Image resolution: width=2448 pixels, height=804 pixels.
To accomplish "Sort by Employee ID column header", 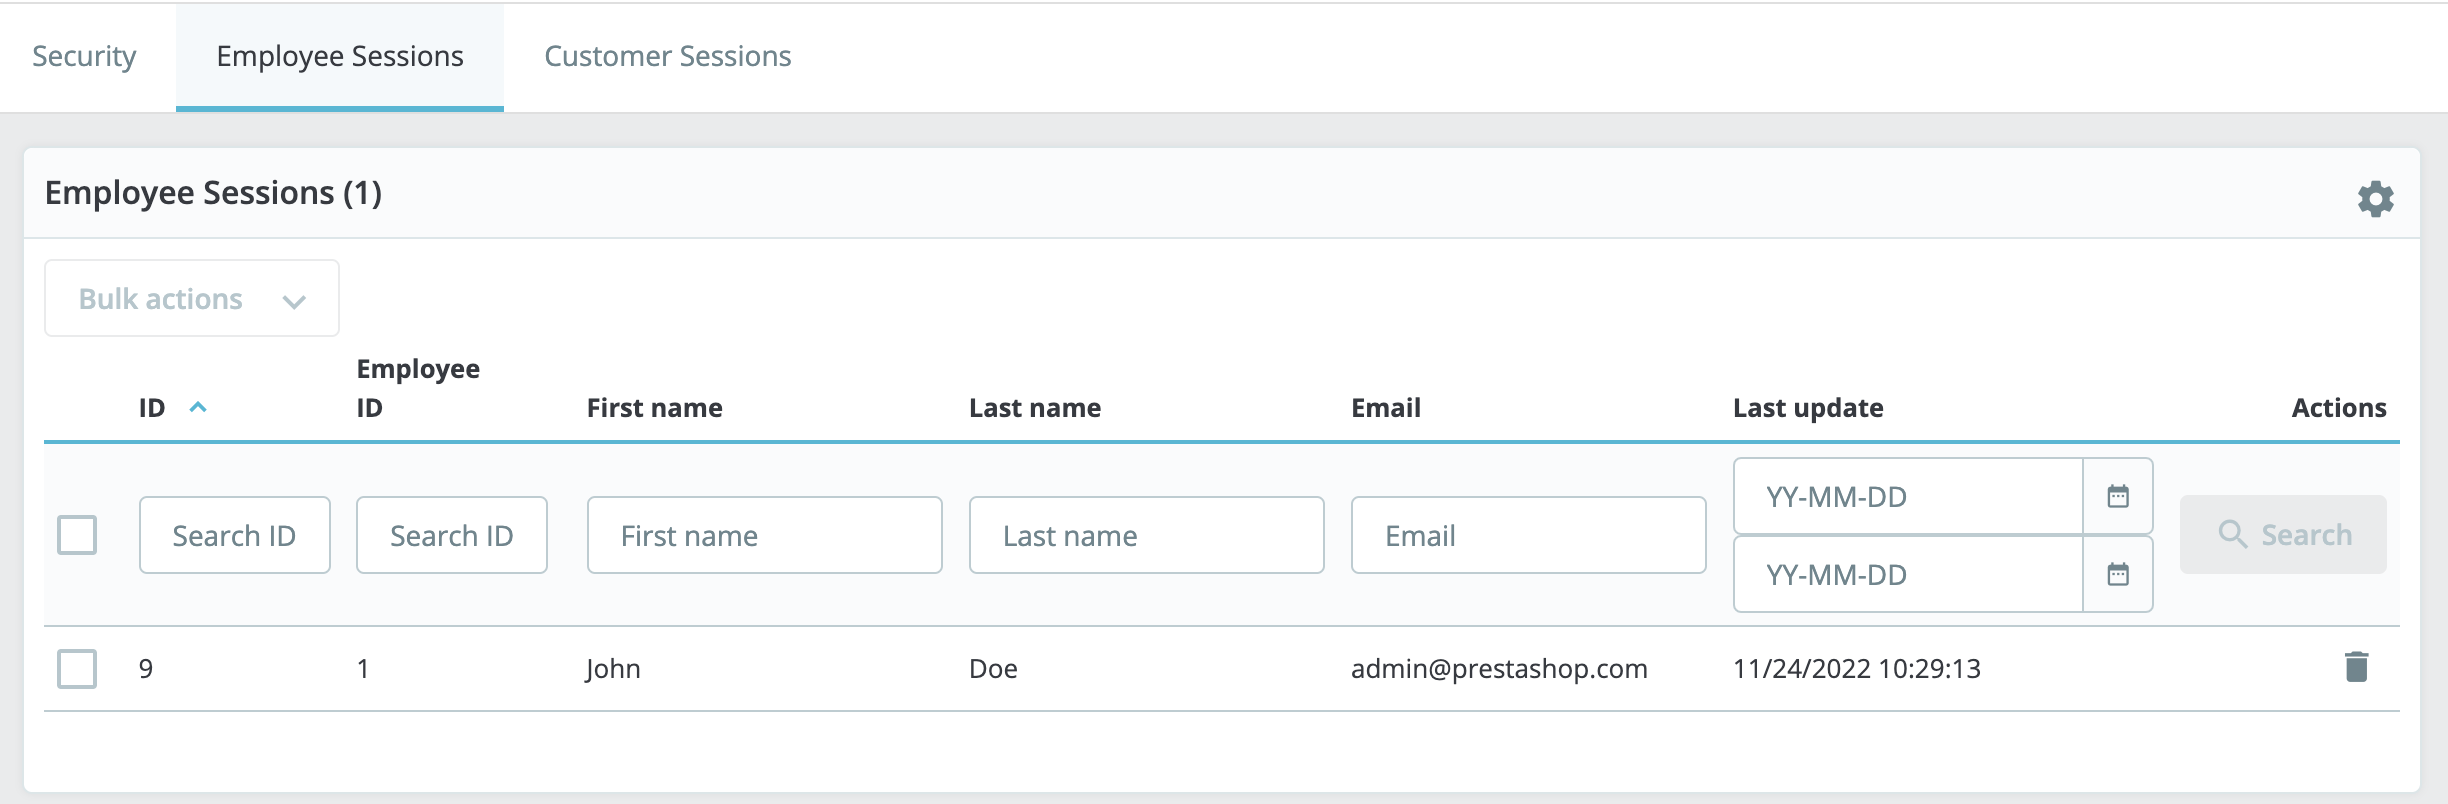I will (417, 388).
